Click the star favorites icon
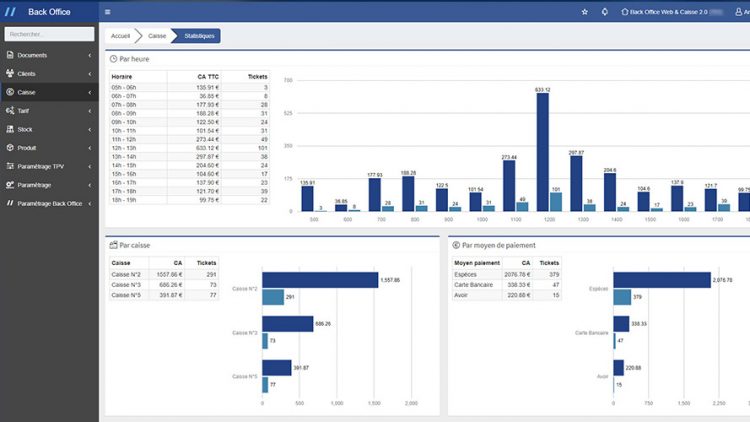 coord(585,12)
